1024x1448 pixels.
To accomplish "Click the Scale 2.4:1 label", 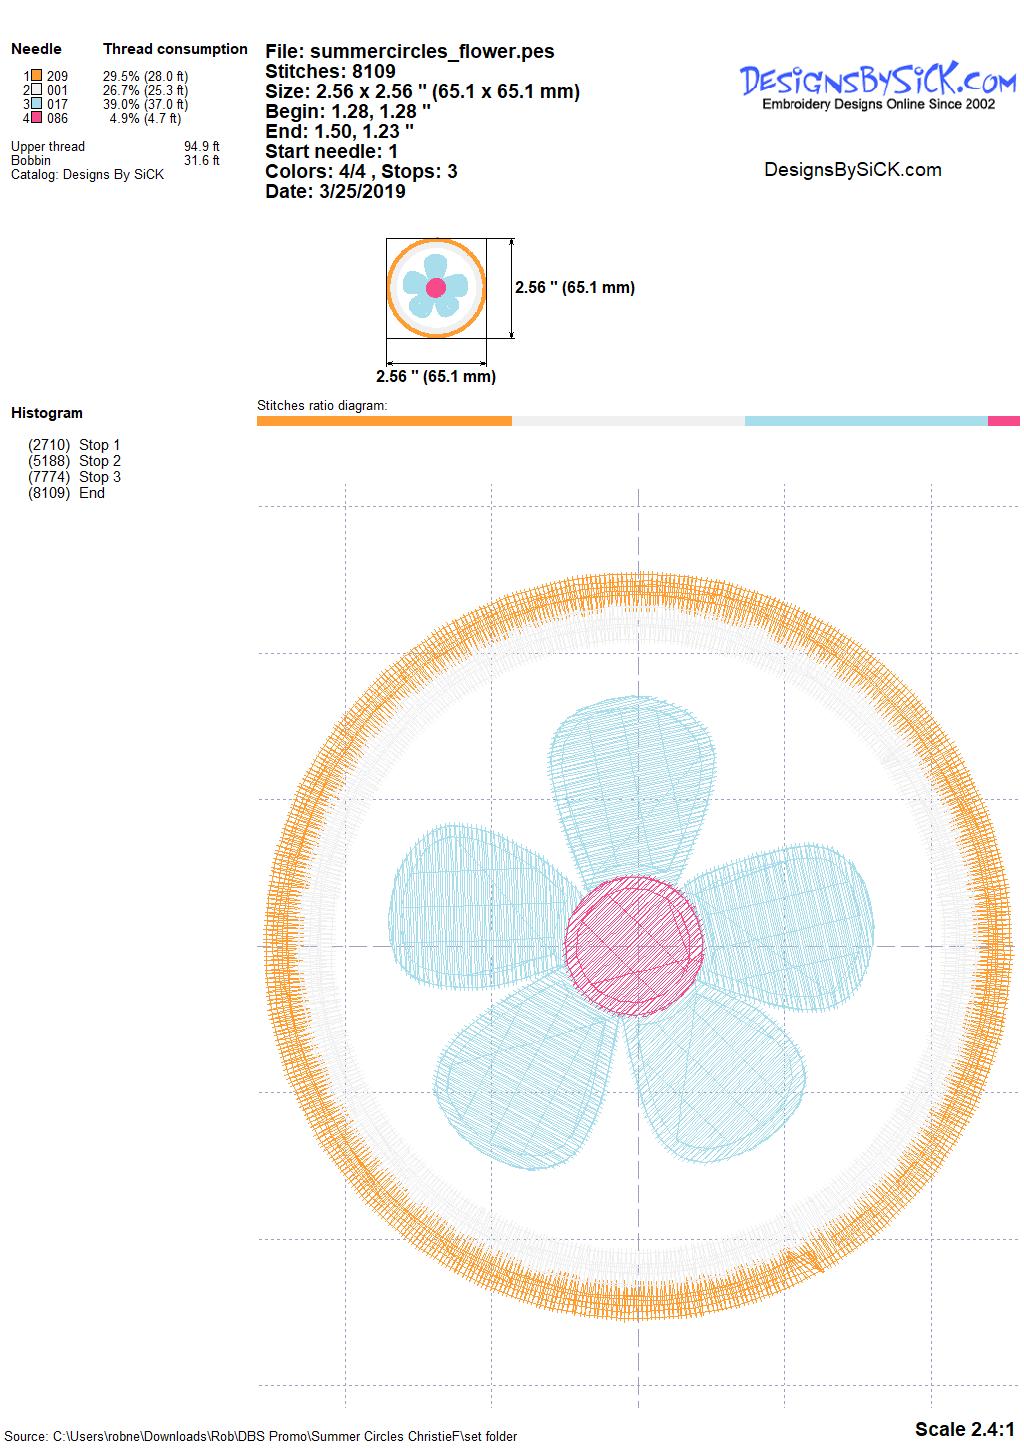I will (x=964, y=1428).
